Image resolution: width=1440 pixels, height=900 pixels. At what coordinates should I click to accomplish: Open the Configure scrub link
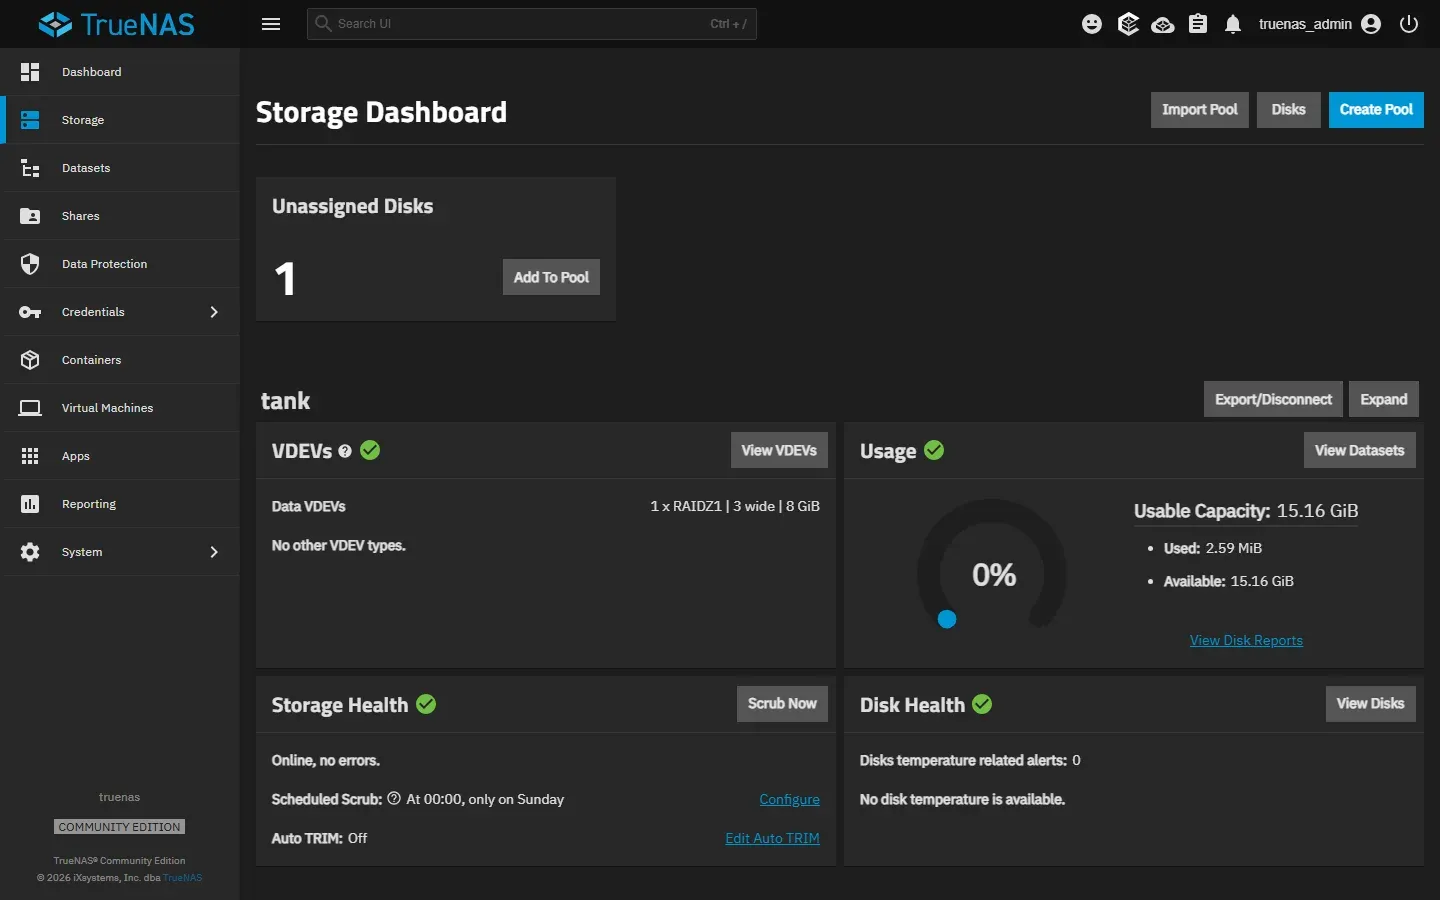[789, 799]
